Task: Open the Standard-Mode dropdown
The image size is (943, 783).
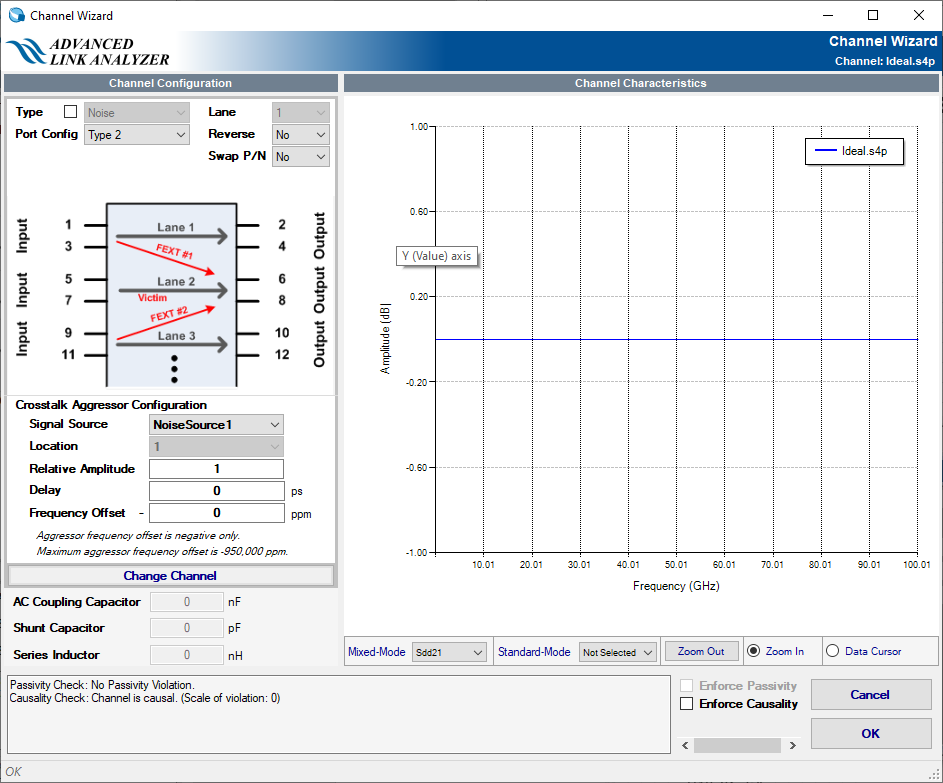Action: pyautogui.click(x=618, y=652)
